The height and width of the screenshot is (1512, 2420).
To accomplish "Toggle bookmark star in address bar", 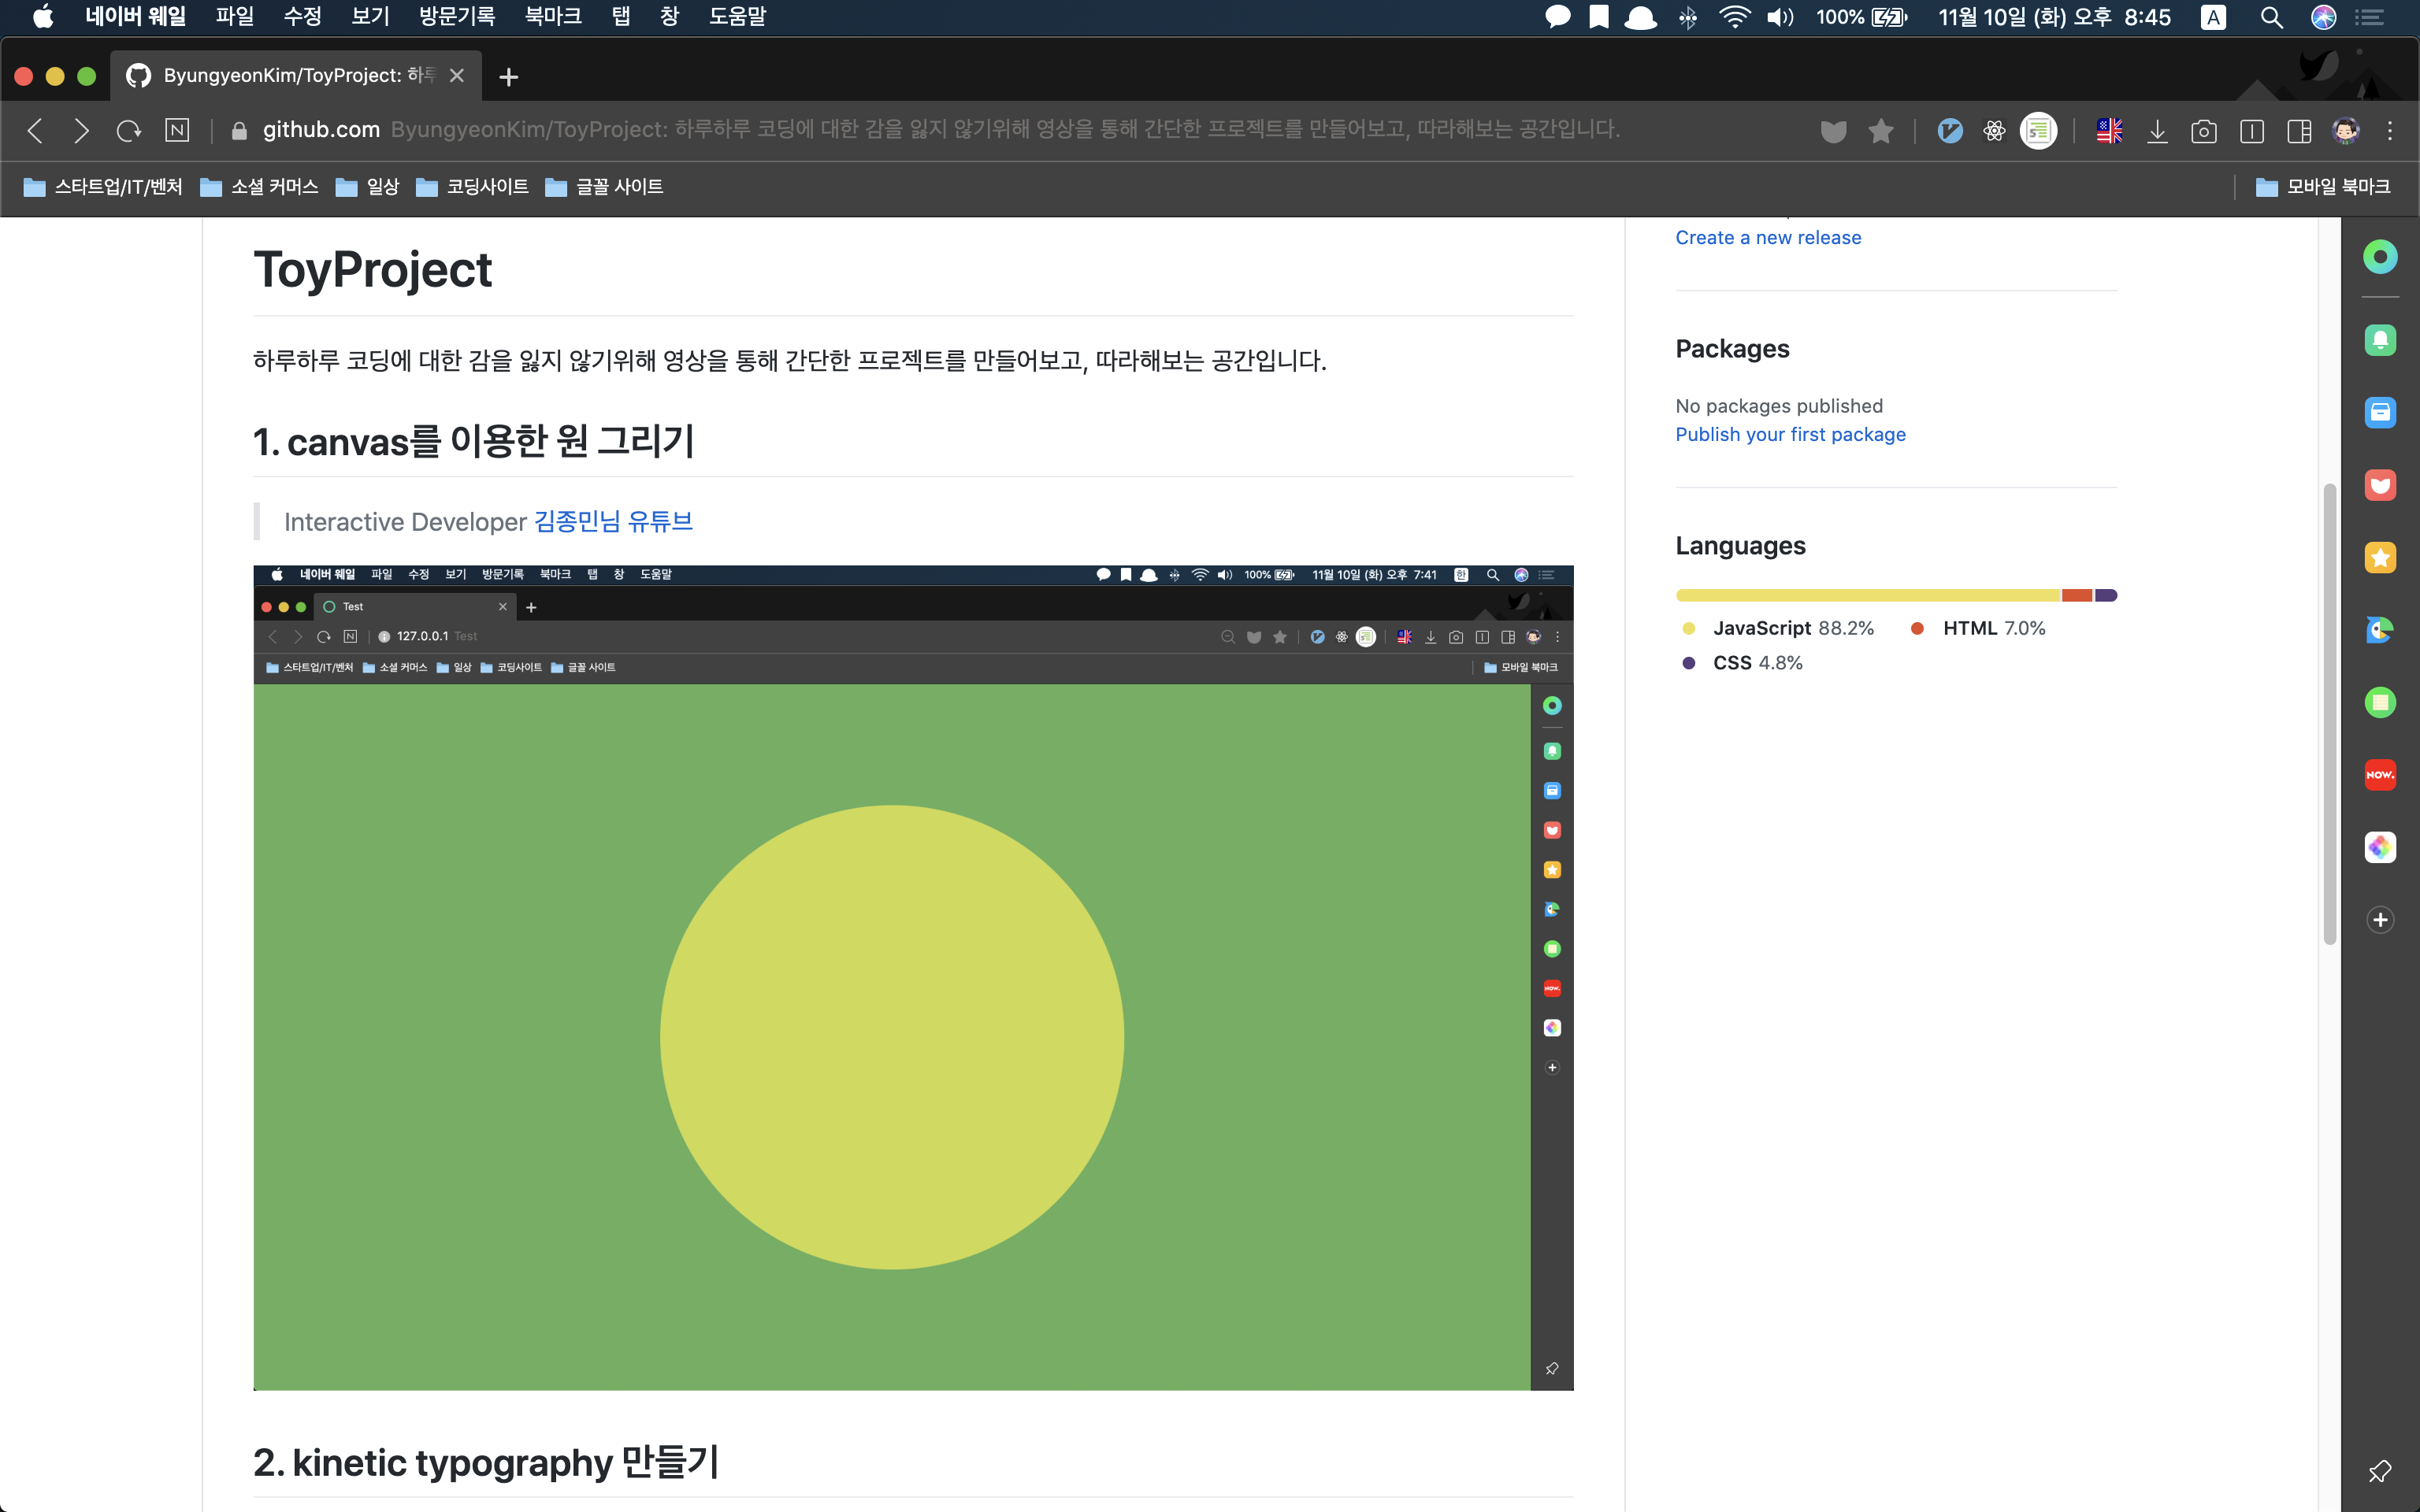I will coord(1880,131).
